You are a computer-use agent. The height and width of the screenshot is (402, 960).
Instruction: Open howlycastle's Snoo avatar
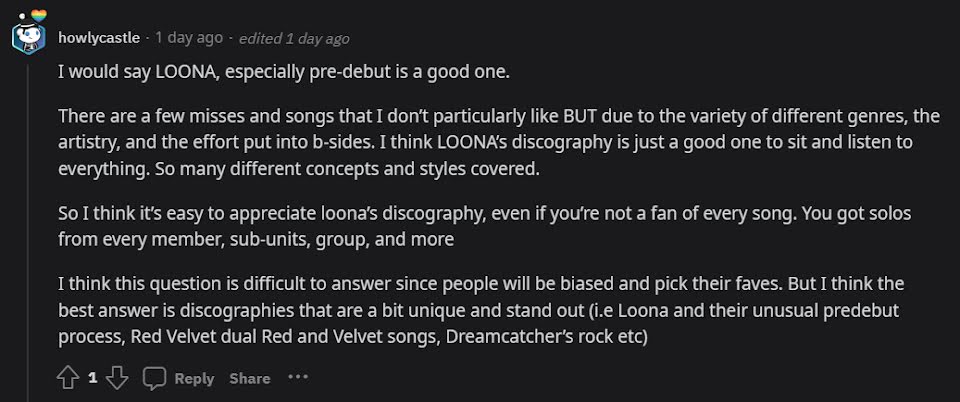[x=28, y=38]
